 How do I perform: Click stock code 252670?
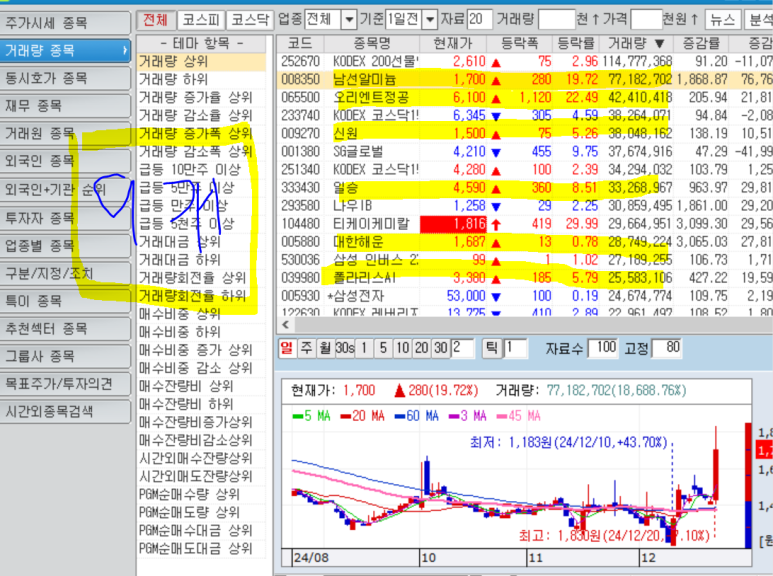[300, 62]
